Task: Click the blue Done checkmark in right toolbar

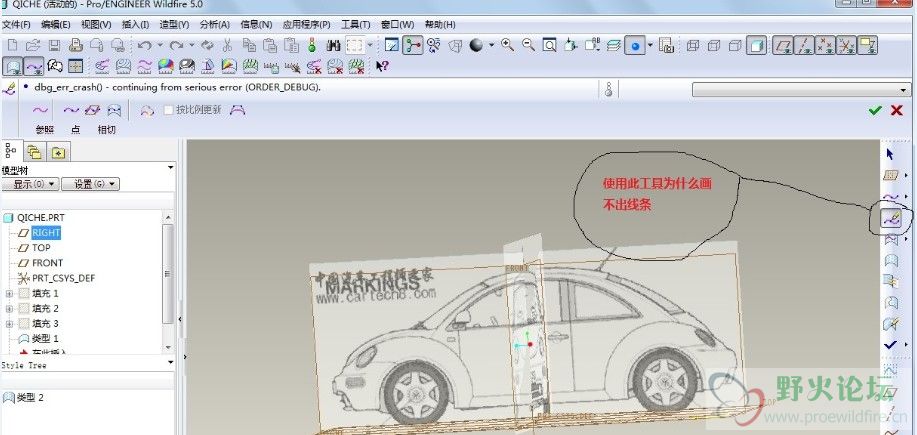Action: (890, 345)
